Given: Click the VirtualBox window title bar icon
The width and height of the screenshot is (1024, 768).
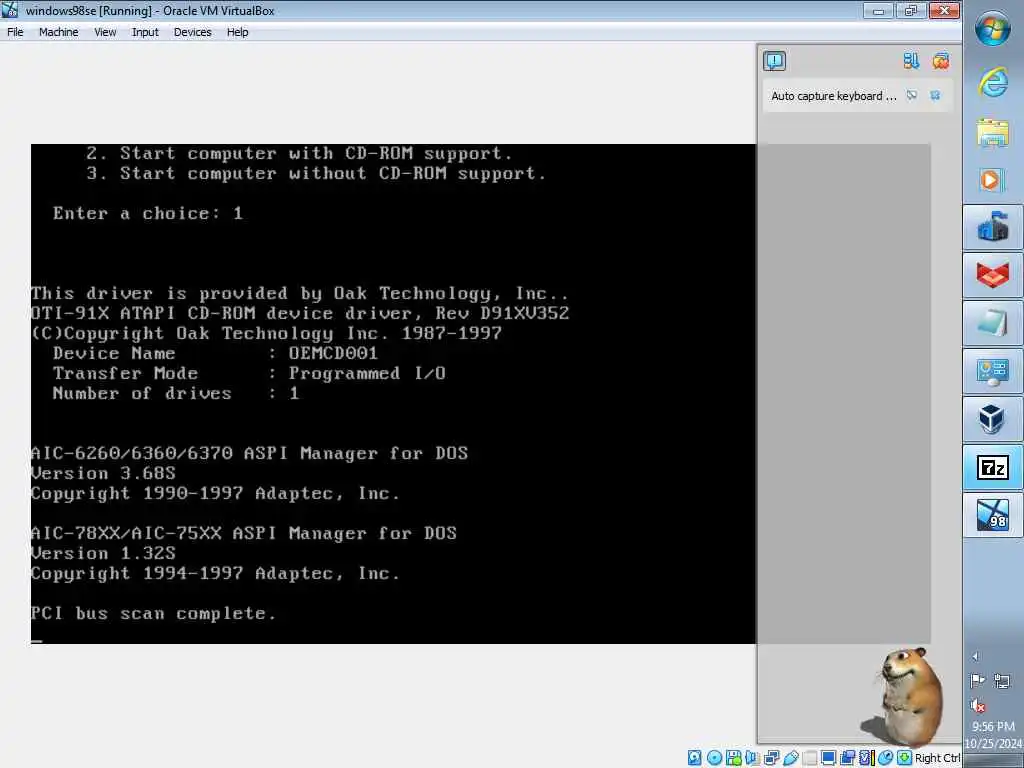Looking at the screenshot, I should click(10, 10).
